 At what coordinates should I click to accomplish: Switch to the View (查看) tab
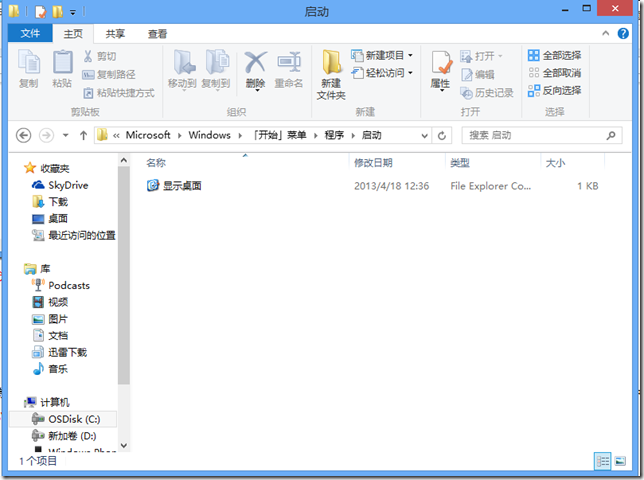157,34
